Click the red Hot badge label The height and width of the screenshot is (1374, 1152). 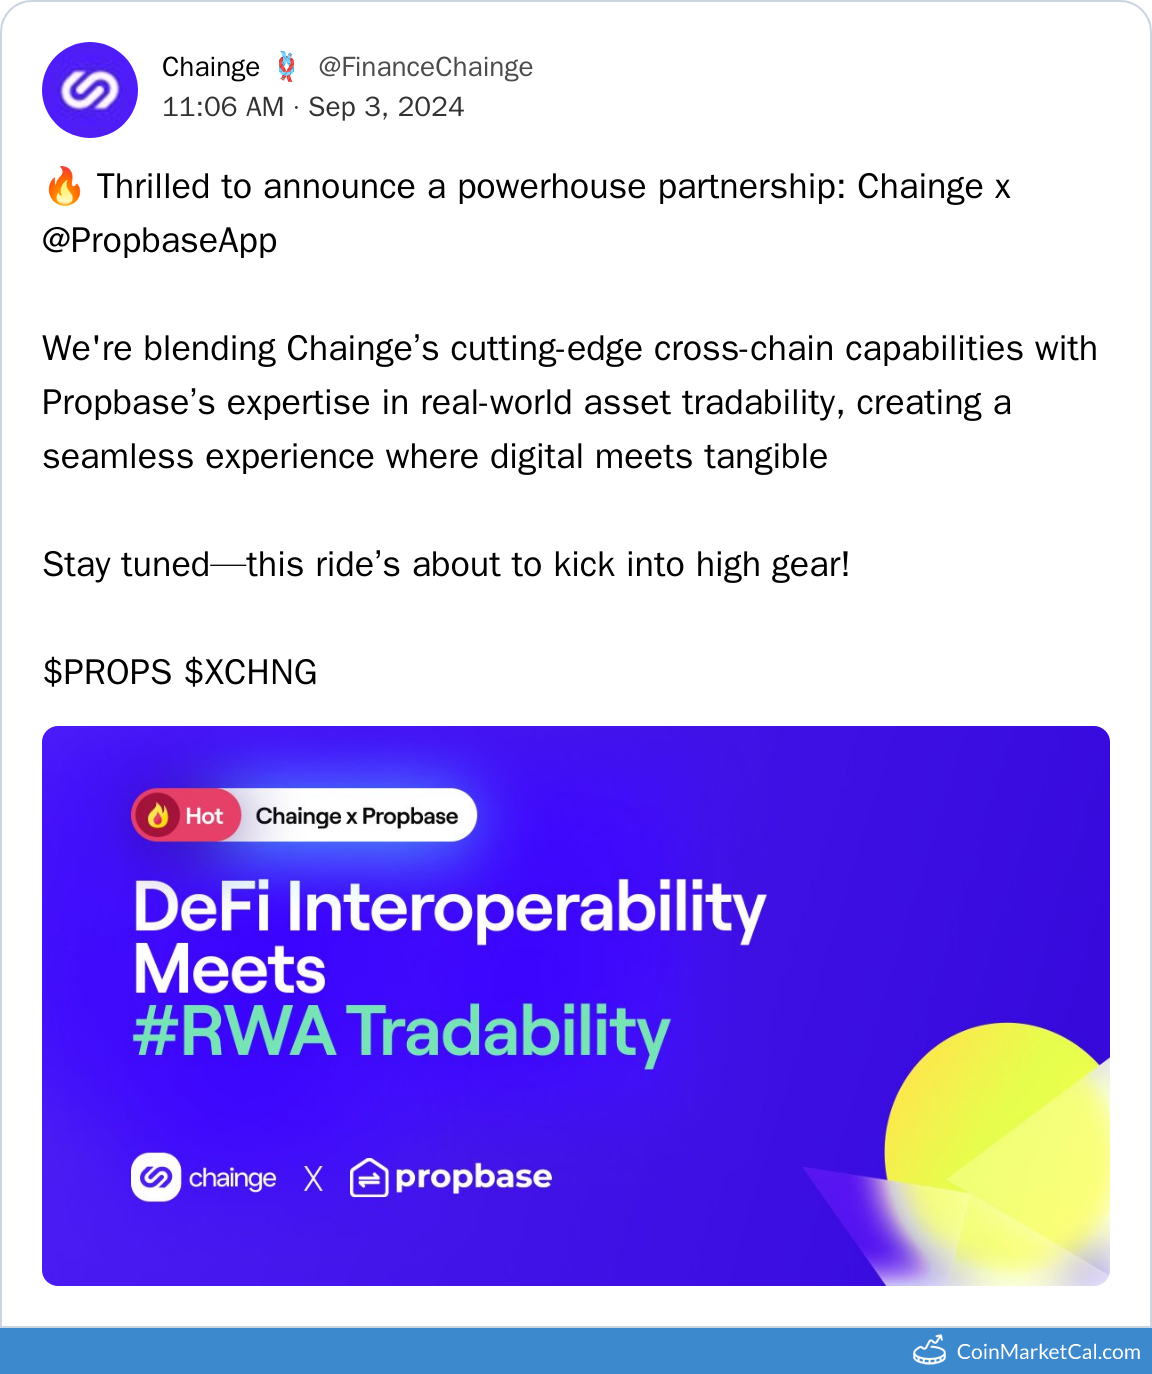pyautogui.click(x=204, y=816)
